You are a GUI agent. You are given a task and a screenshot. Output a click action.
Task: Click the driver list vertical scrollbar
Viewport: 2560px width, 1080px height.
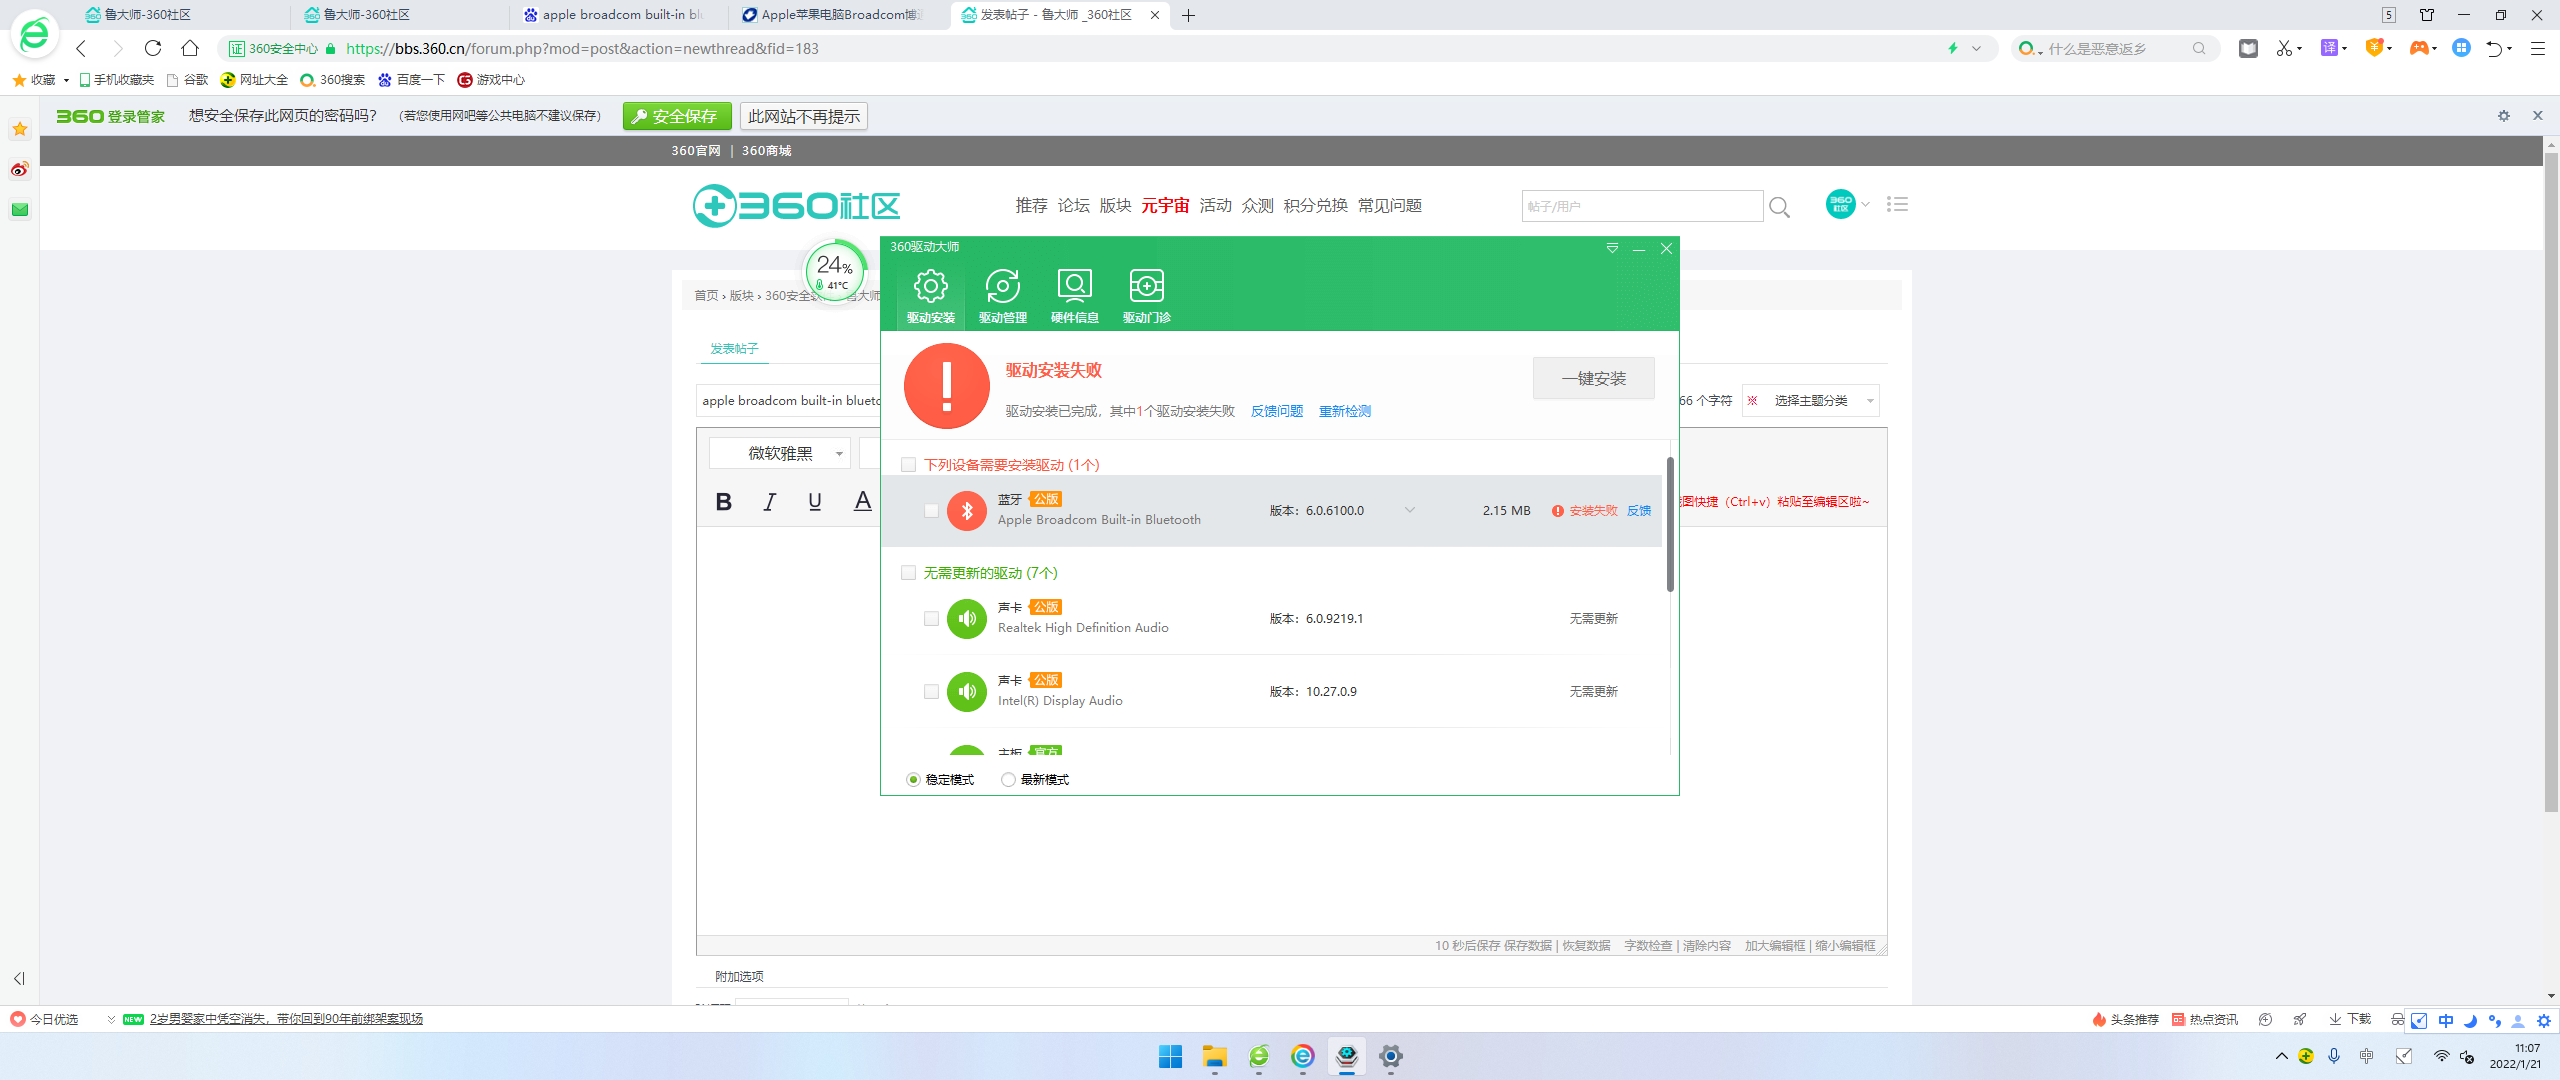[x=1669, y=524]
